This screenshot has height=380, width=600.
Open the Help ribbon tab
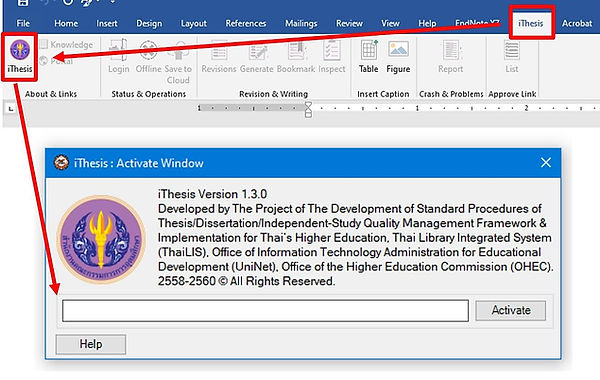pos(427,23)
